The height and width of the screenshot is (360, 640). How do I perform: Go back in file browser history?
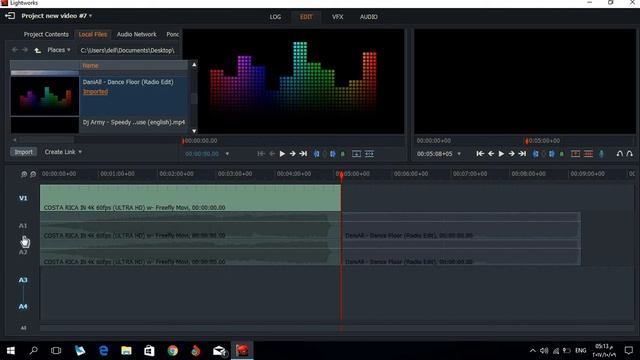(15, 50)
